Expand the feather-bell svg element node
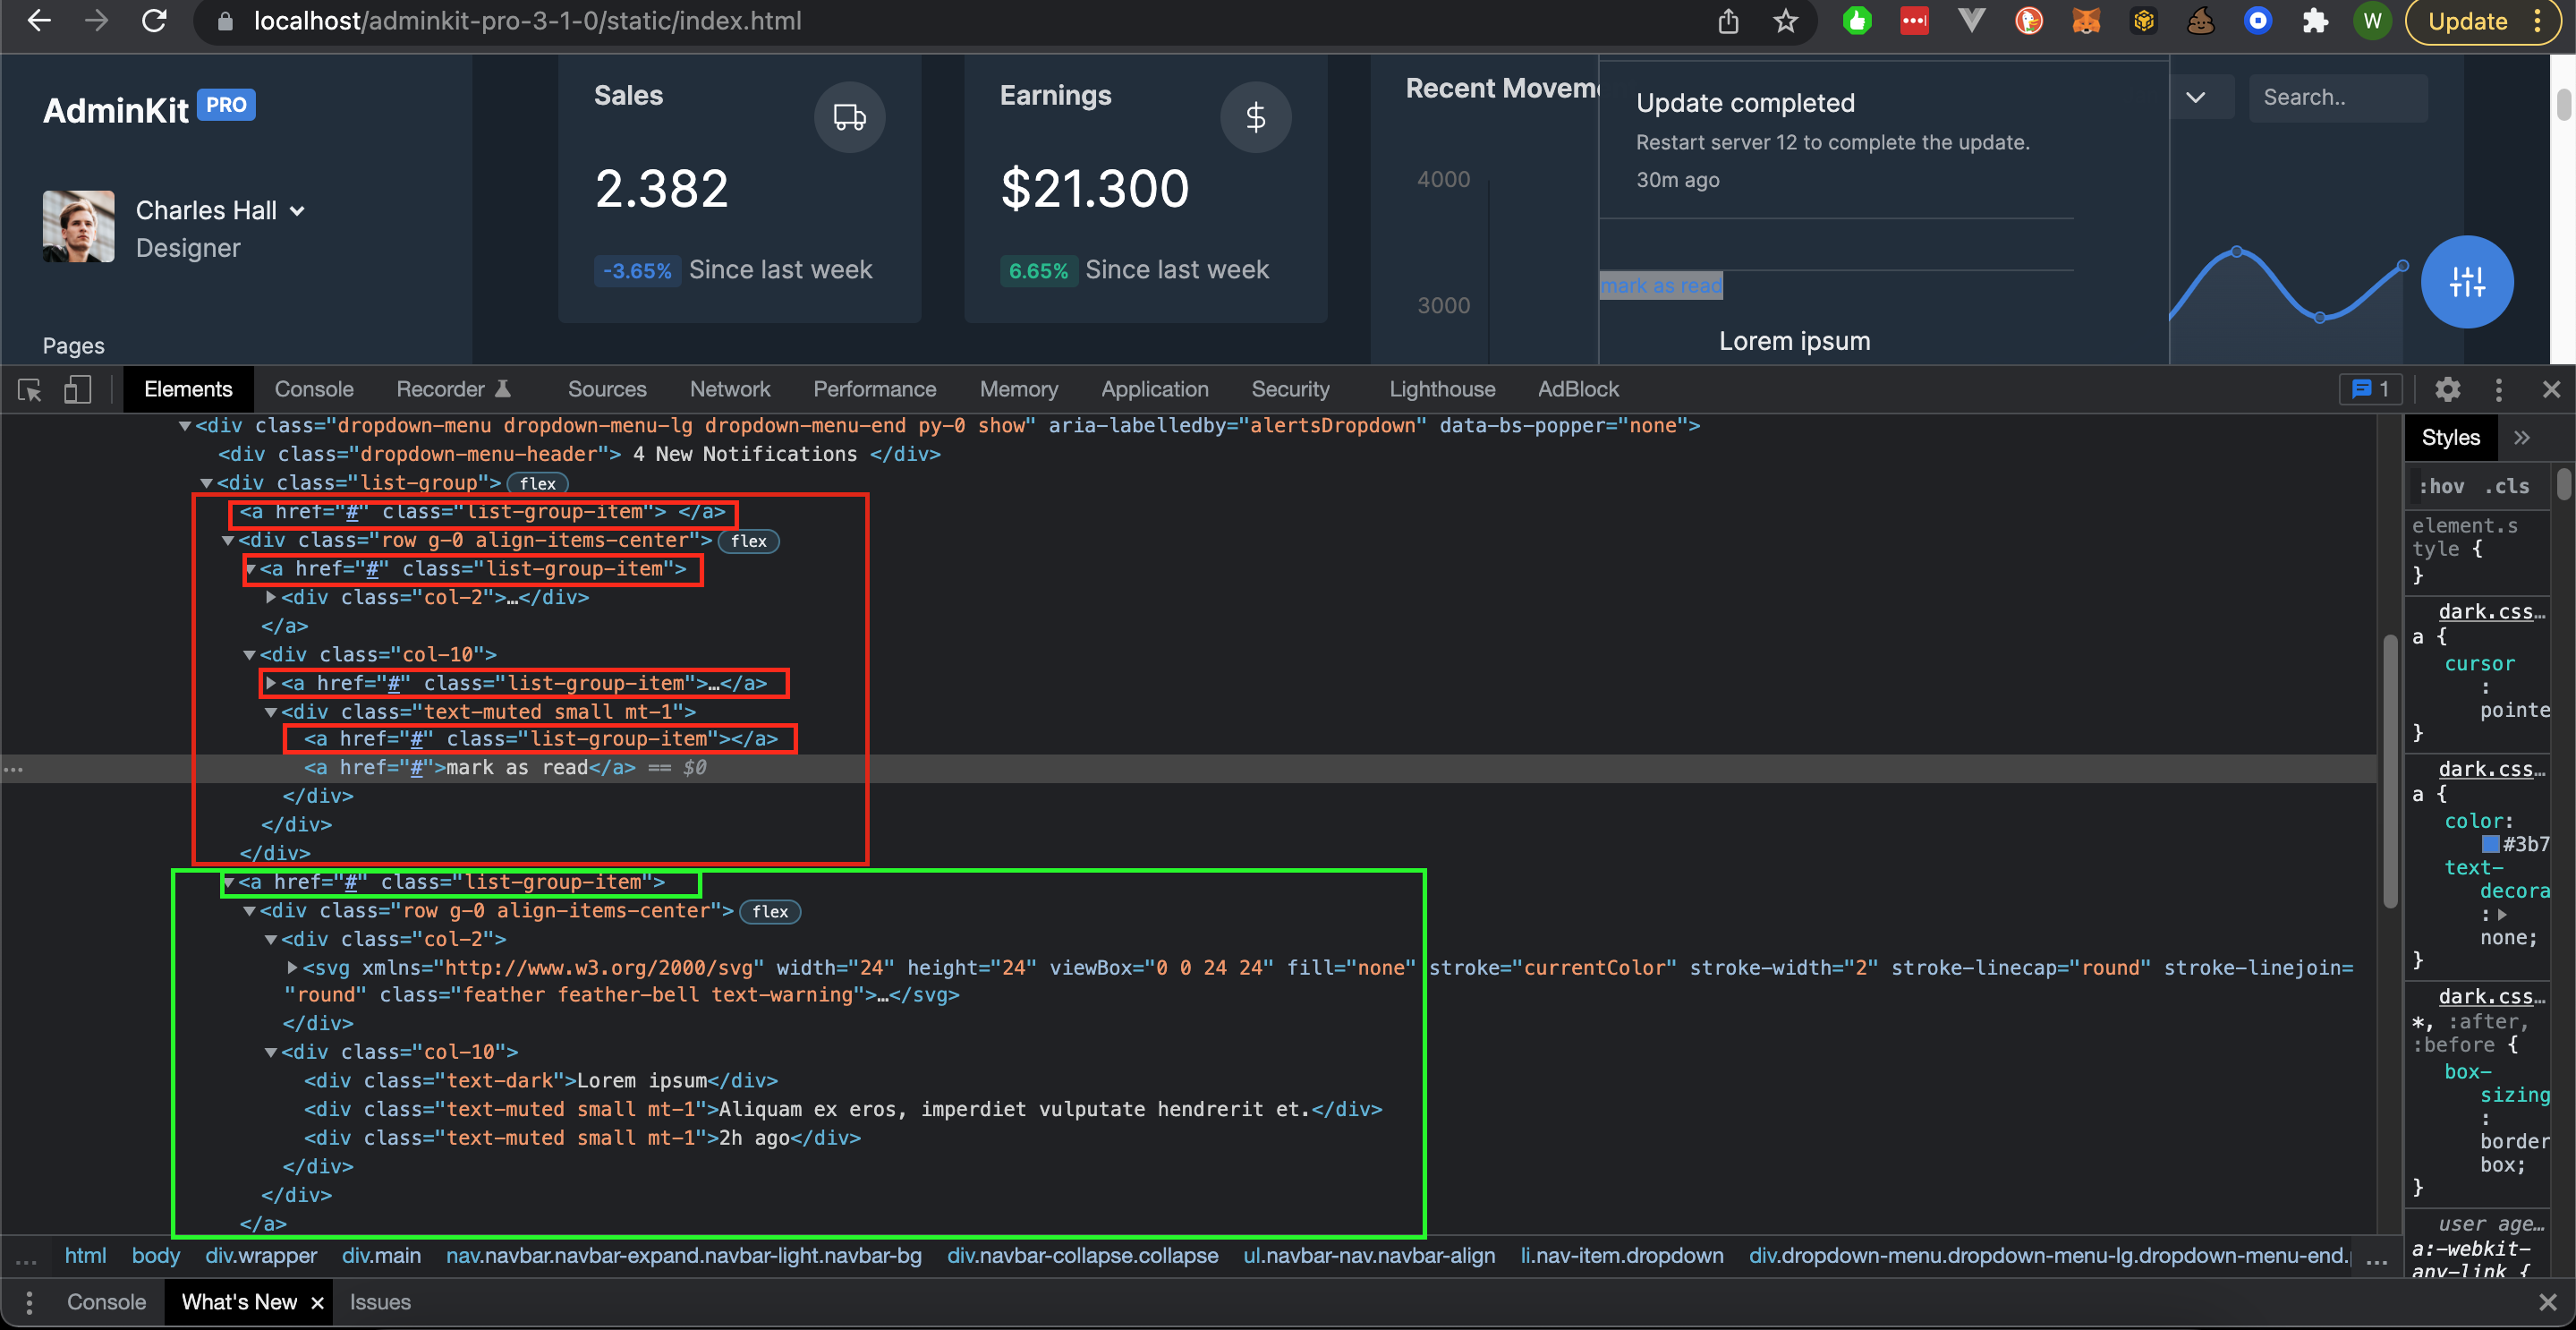The width and height of the screenshot is (2576, 1330). tap(291, 967)
